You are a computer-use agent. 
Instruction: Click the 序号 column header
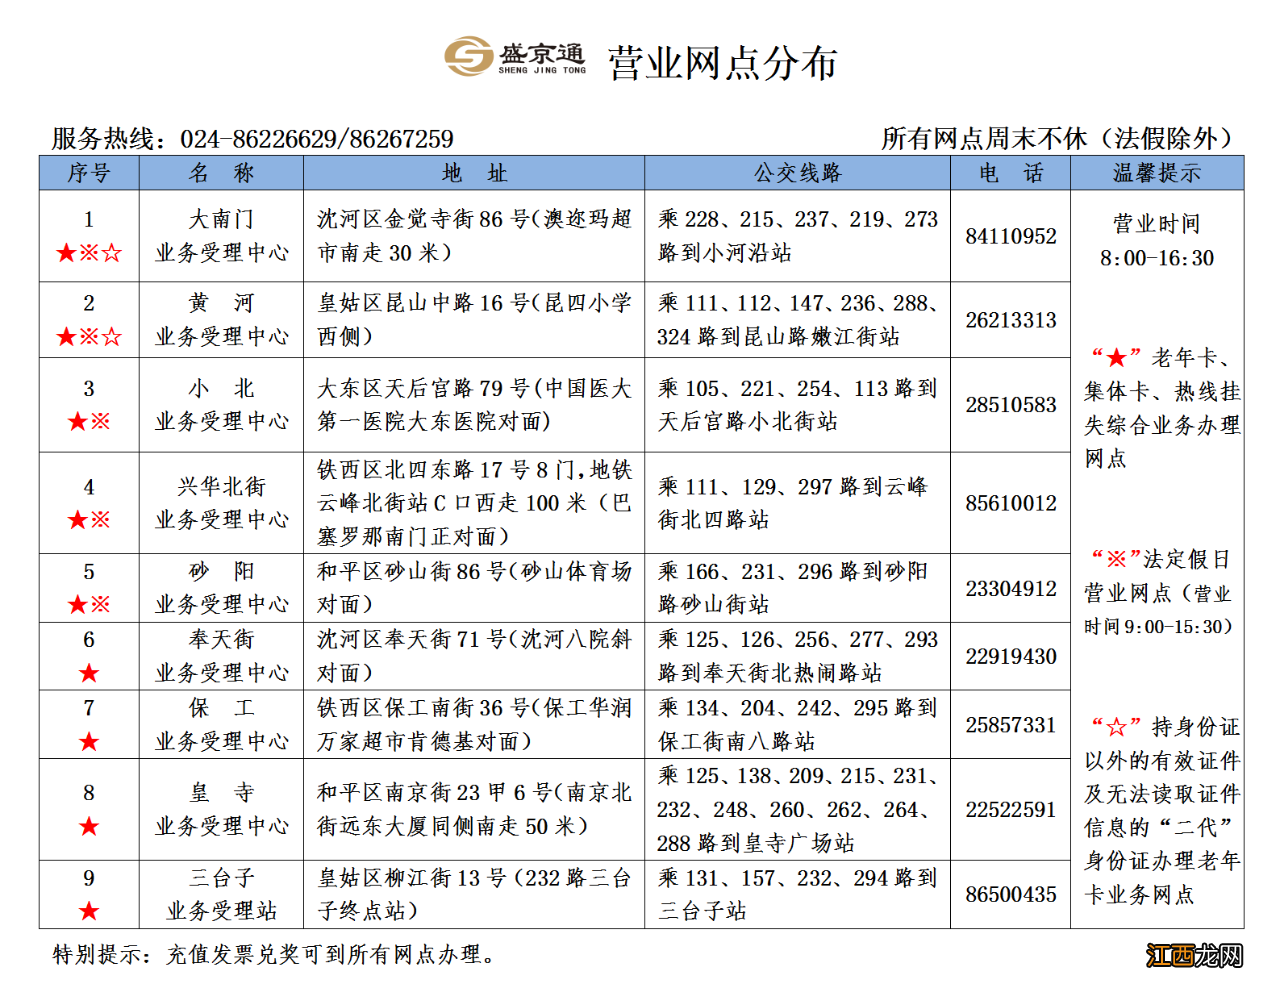click(89, 174)
